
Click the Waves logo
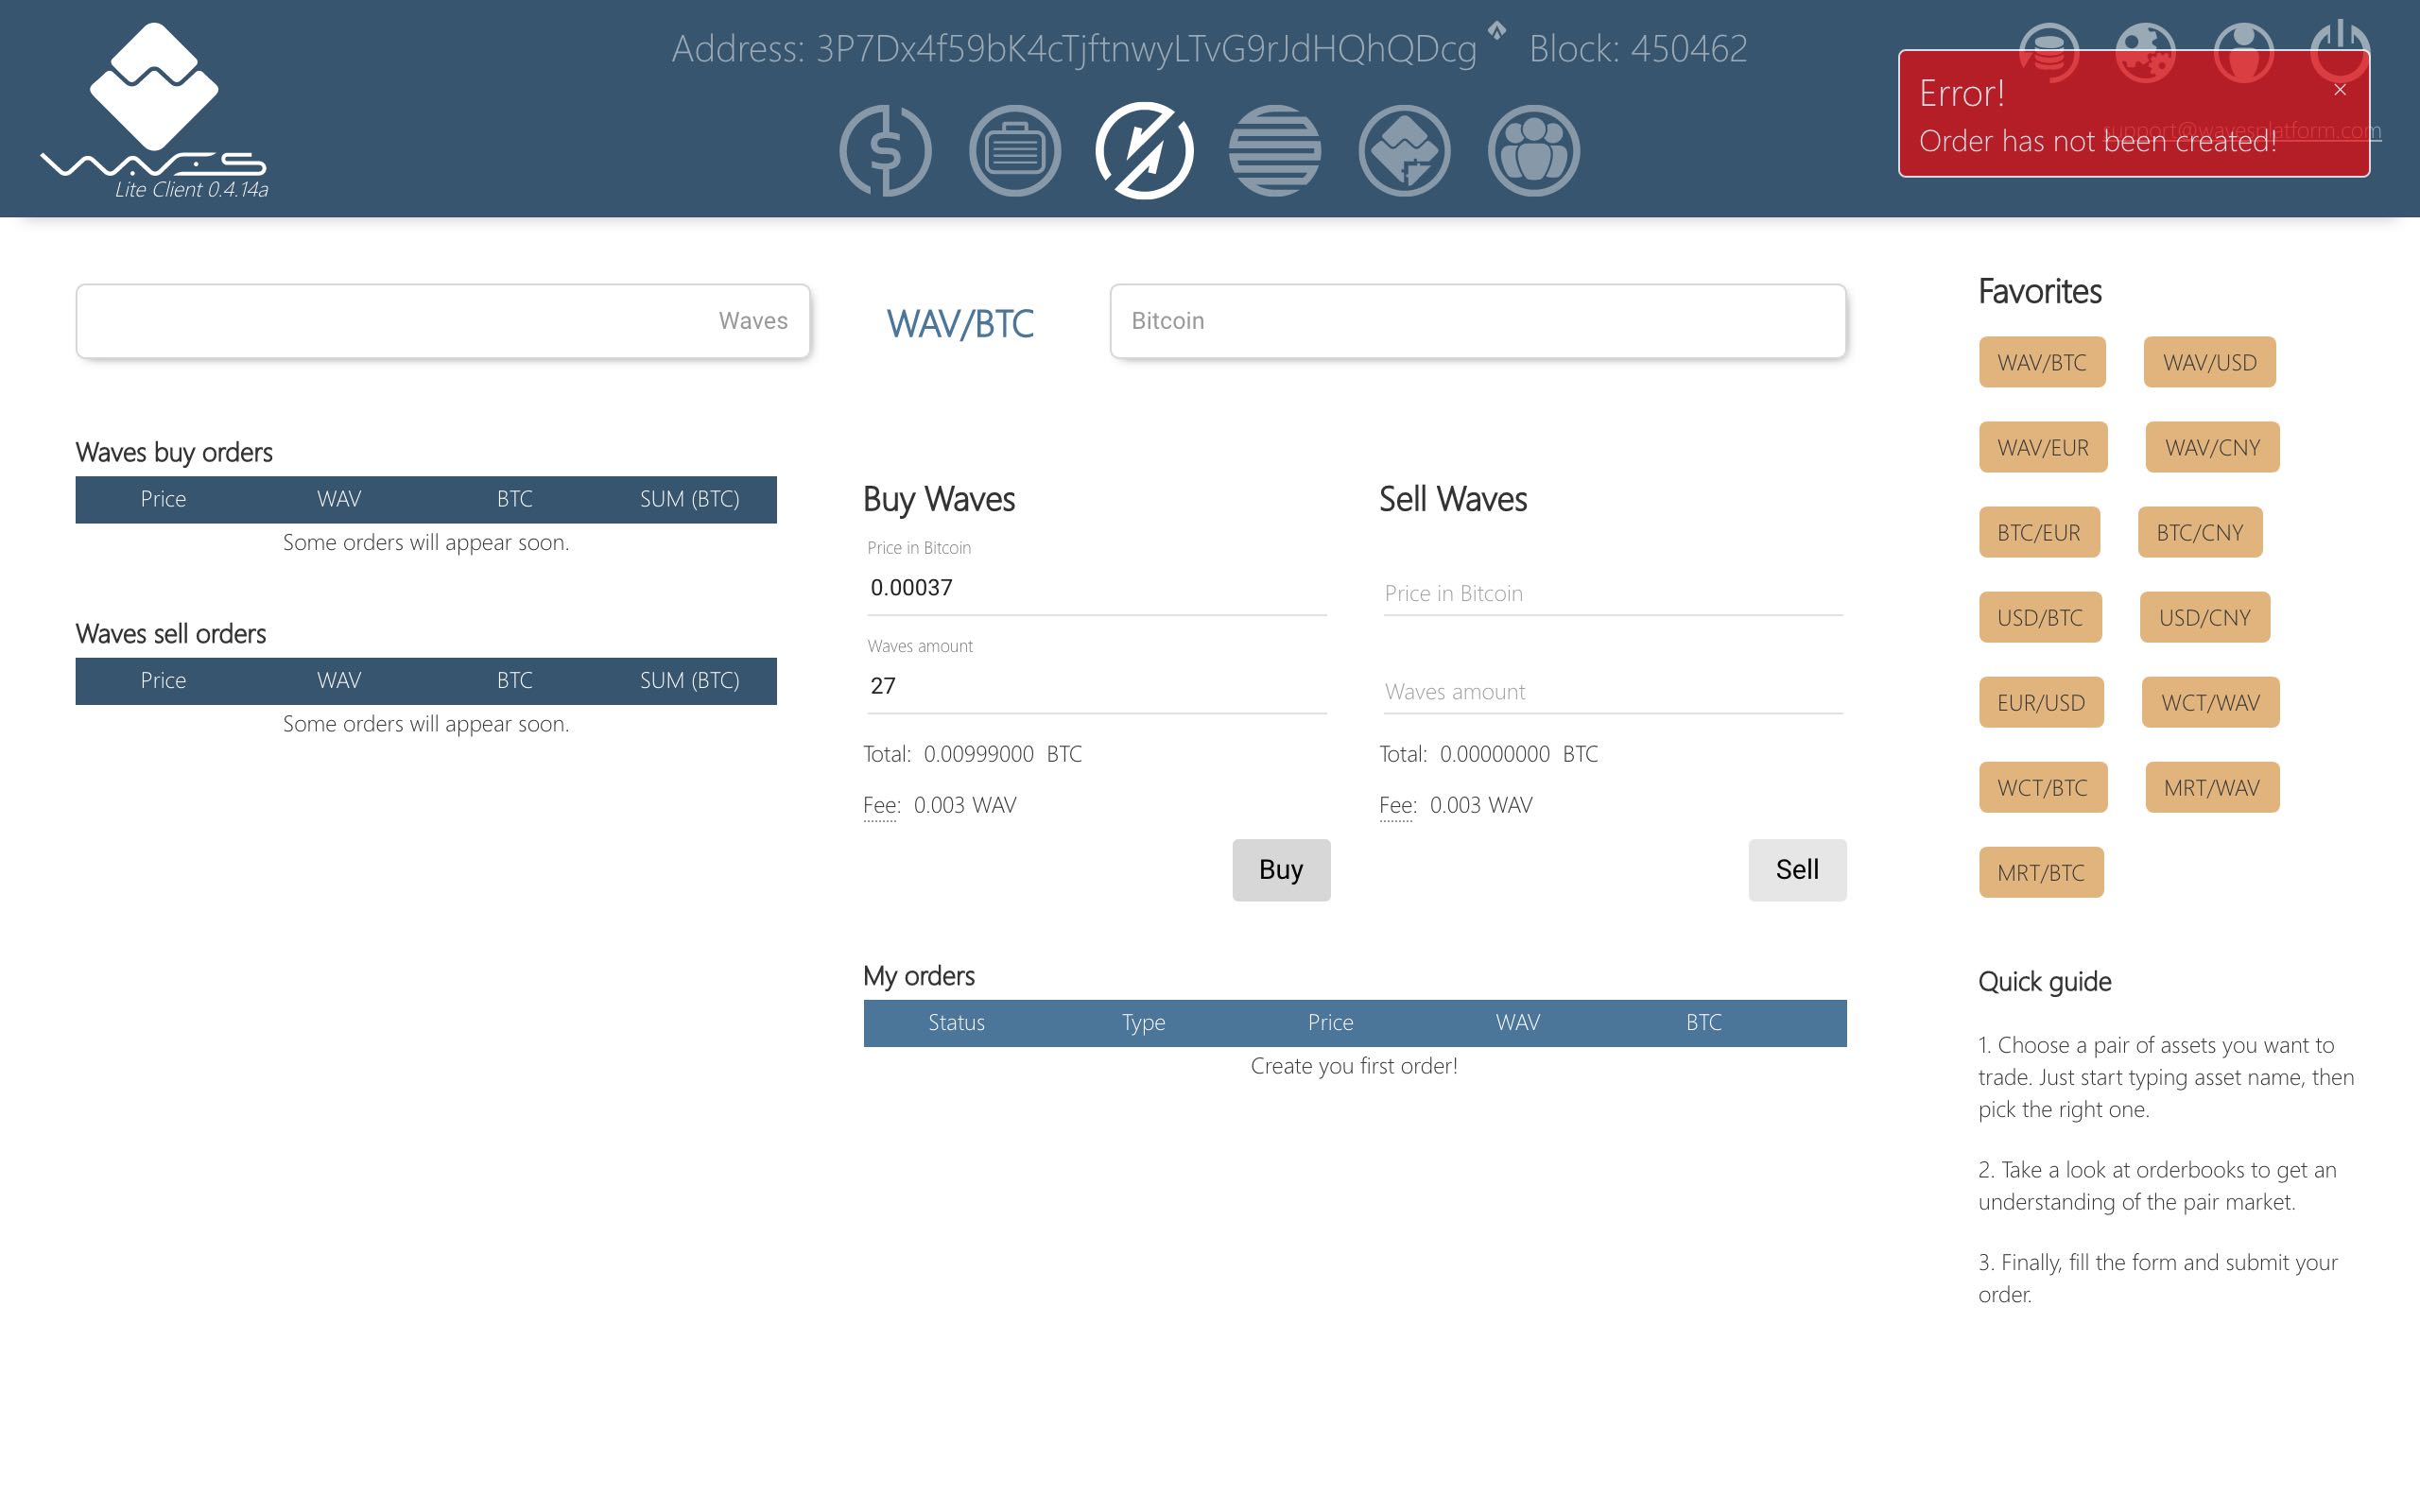pos(154,110)
